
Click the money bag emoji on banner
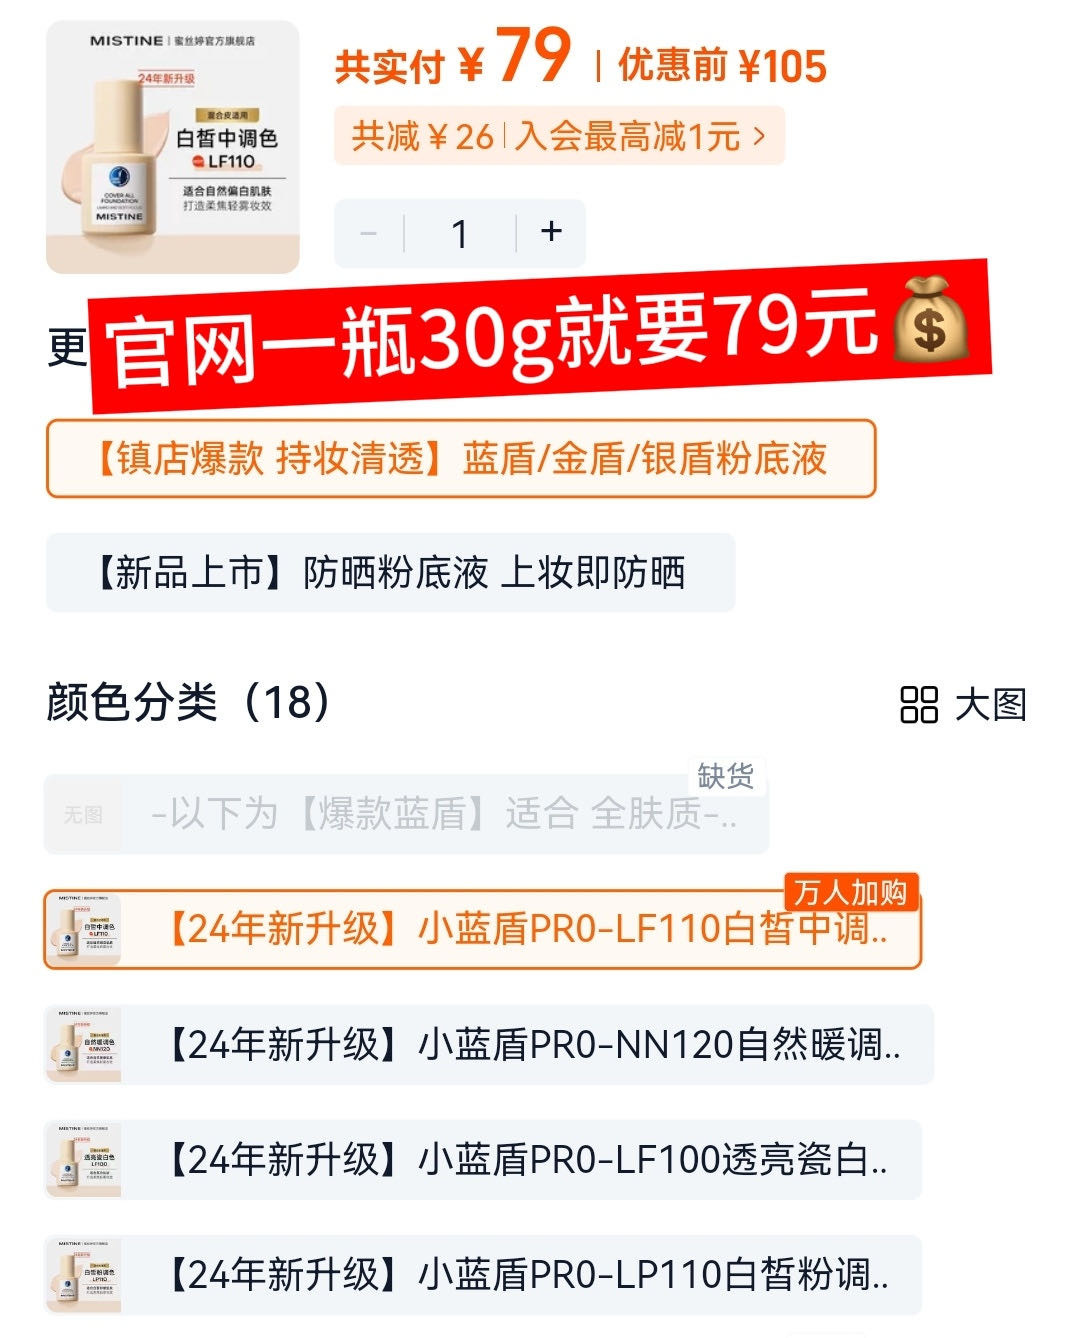point(930,319)
